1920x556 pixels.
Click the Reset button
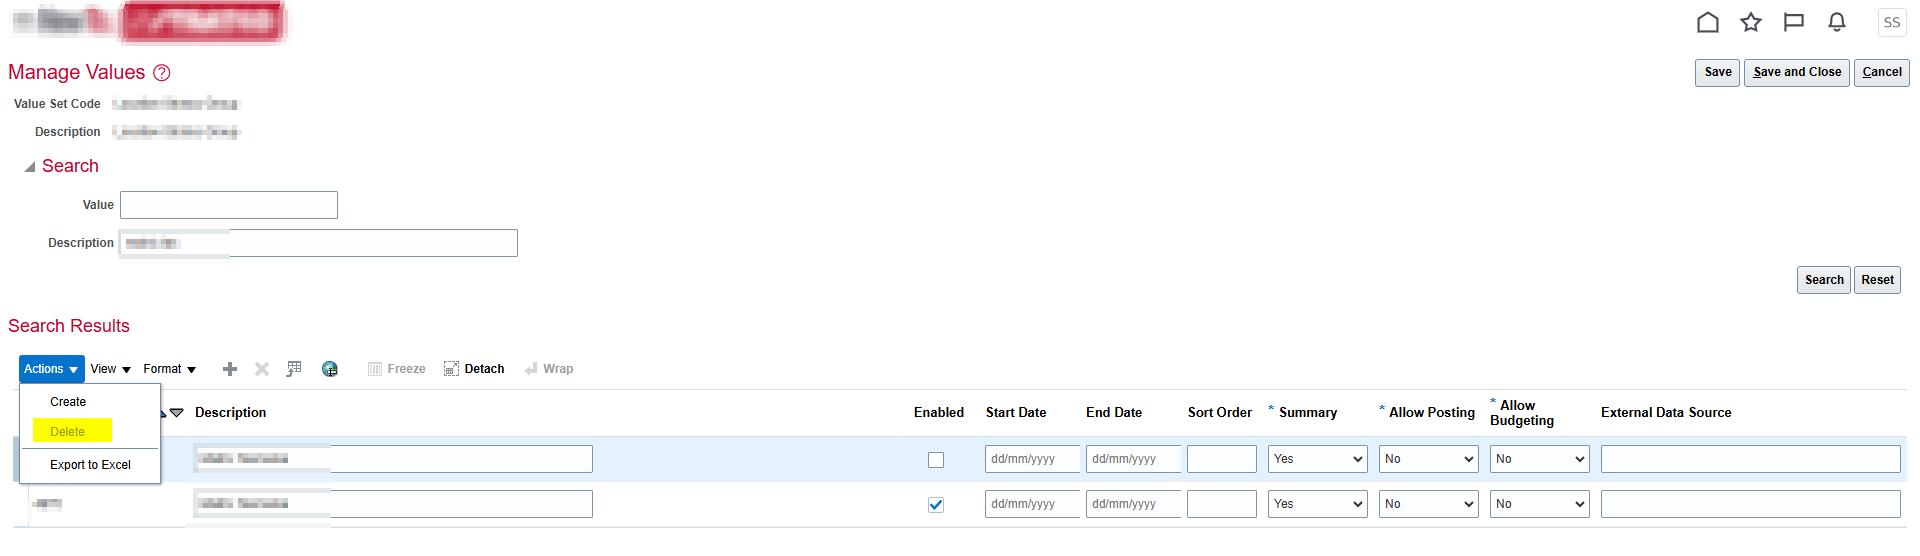(x=1877, y=280)
